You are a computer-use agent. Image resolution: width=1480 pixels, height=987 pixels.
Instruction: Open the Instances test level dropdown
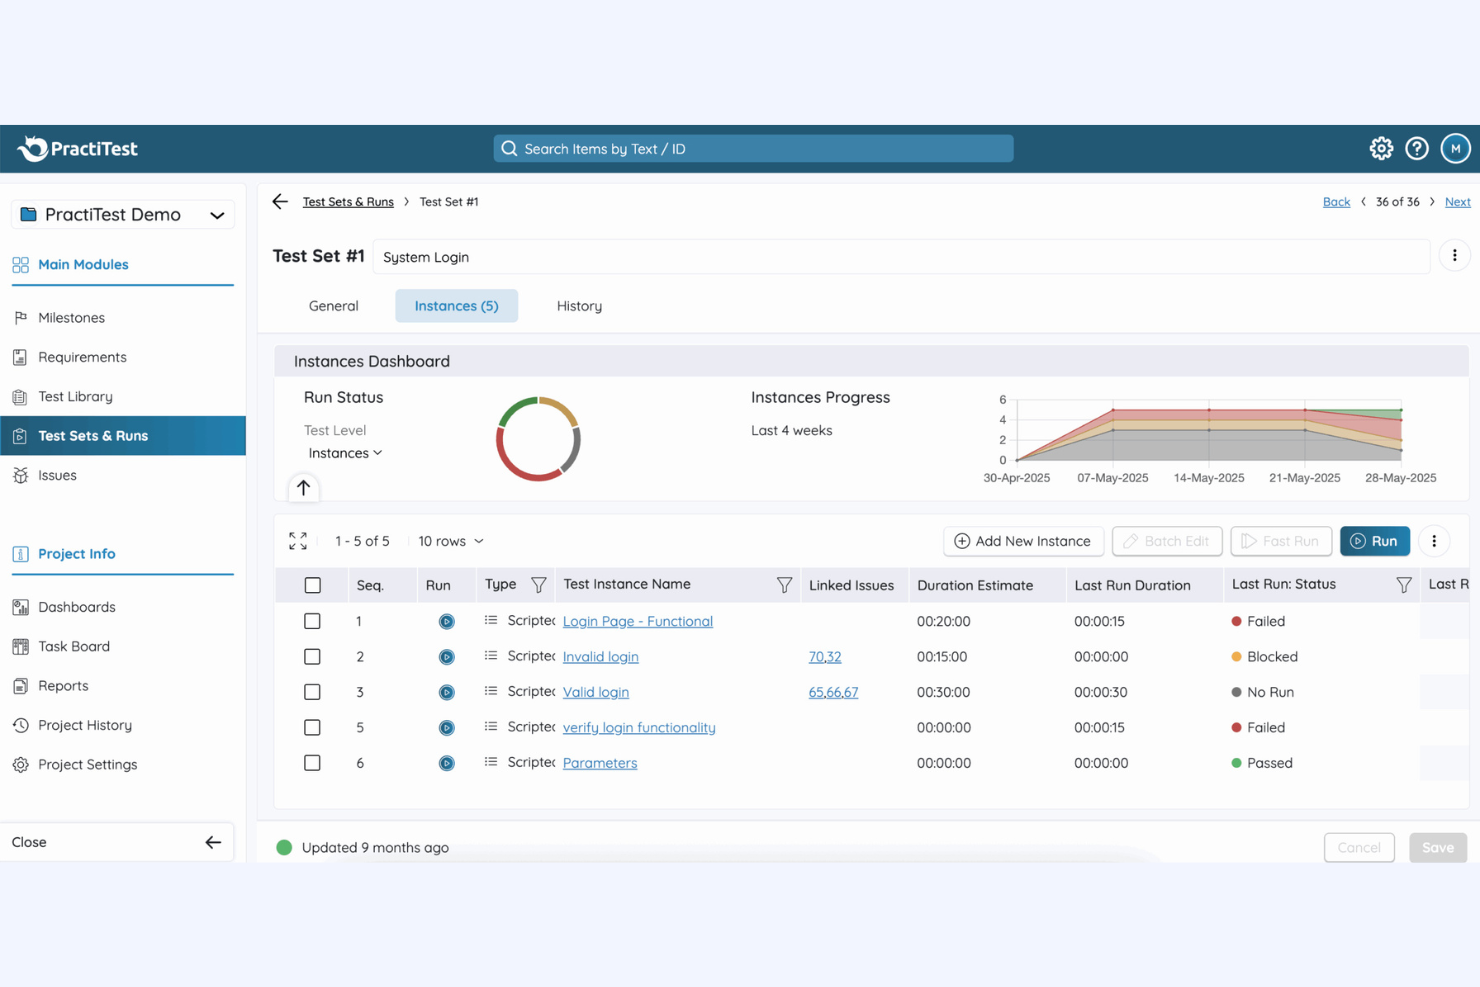click(x=344, y=452)
